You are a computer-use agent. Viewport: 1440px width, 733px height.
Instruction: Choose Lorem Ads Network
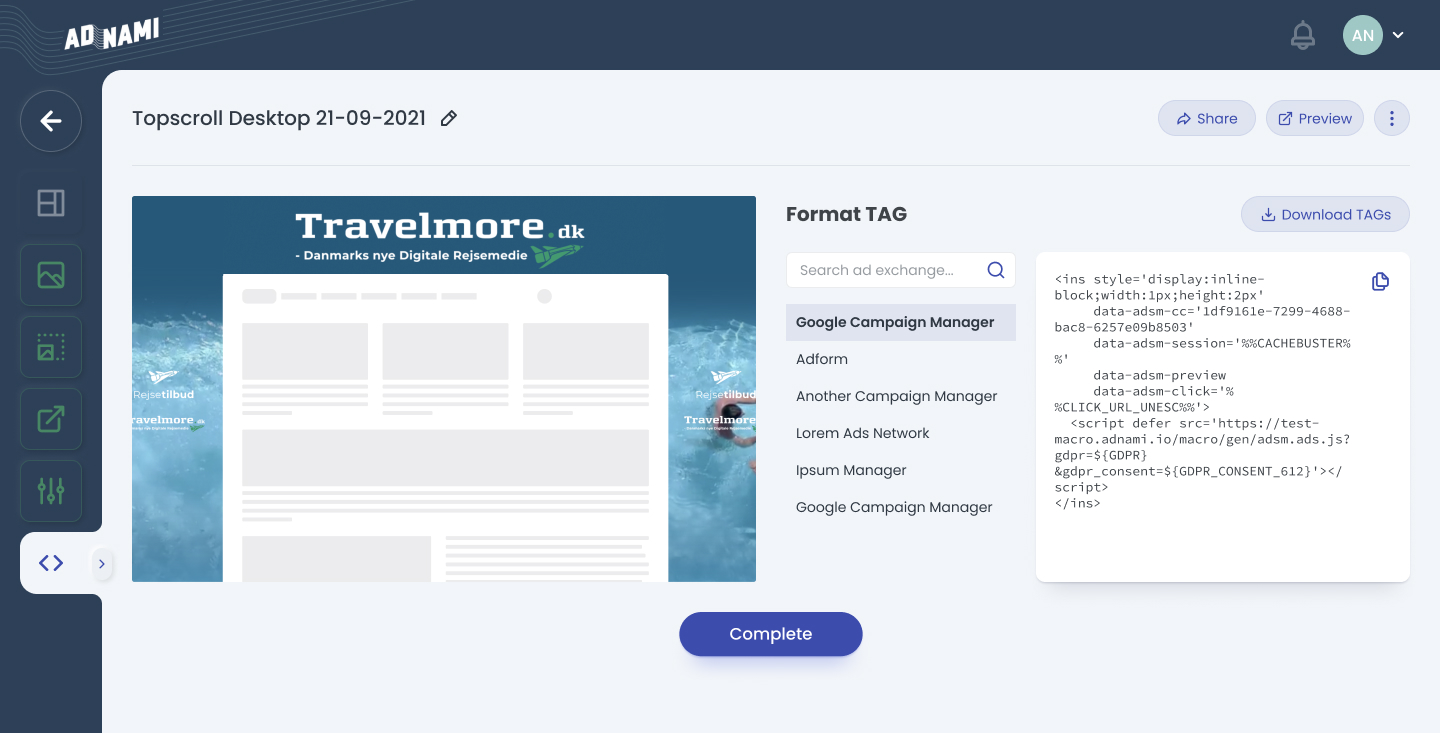(863, 433)
